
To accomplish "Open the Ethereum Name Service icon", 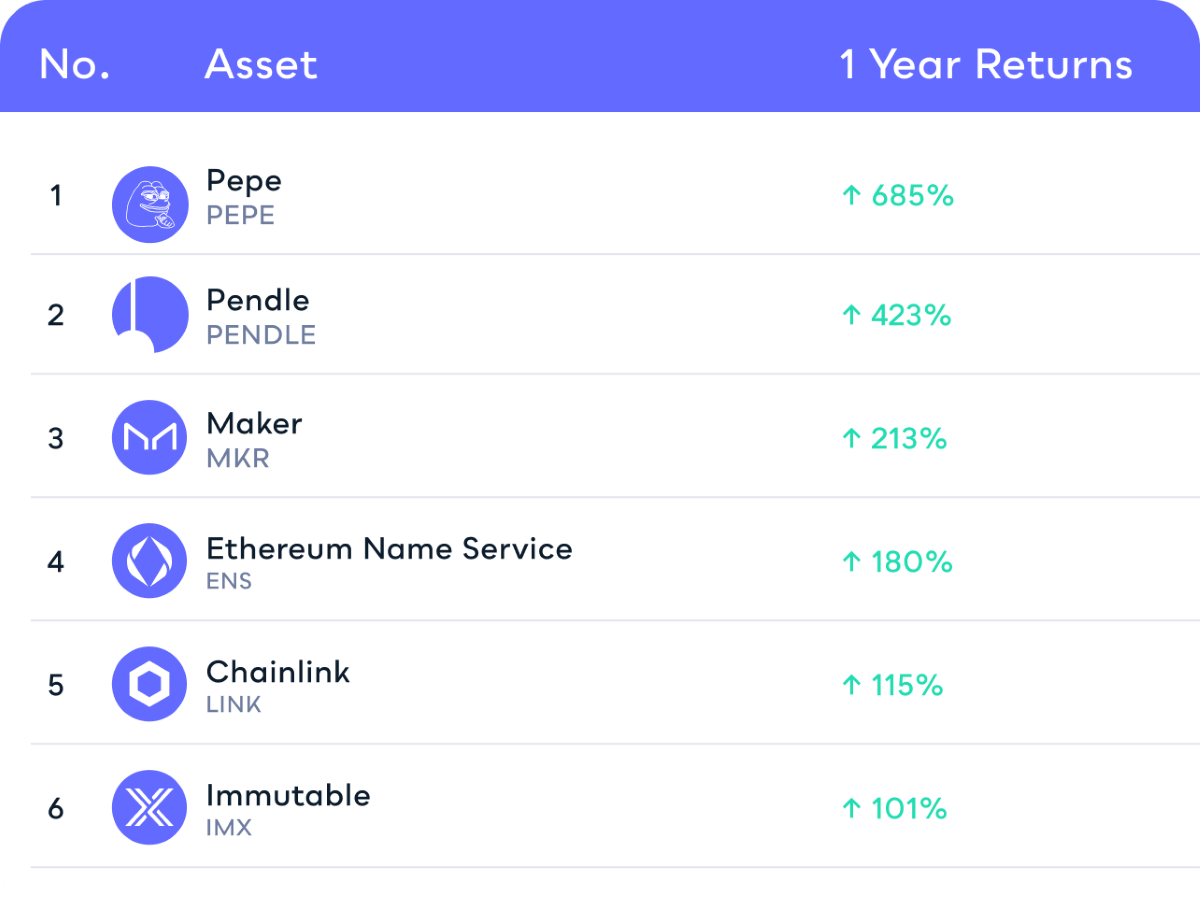I will coord(150,561).
